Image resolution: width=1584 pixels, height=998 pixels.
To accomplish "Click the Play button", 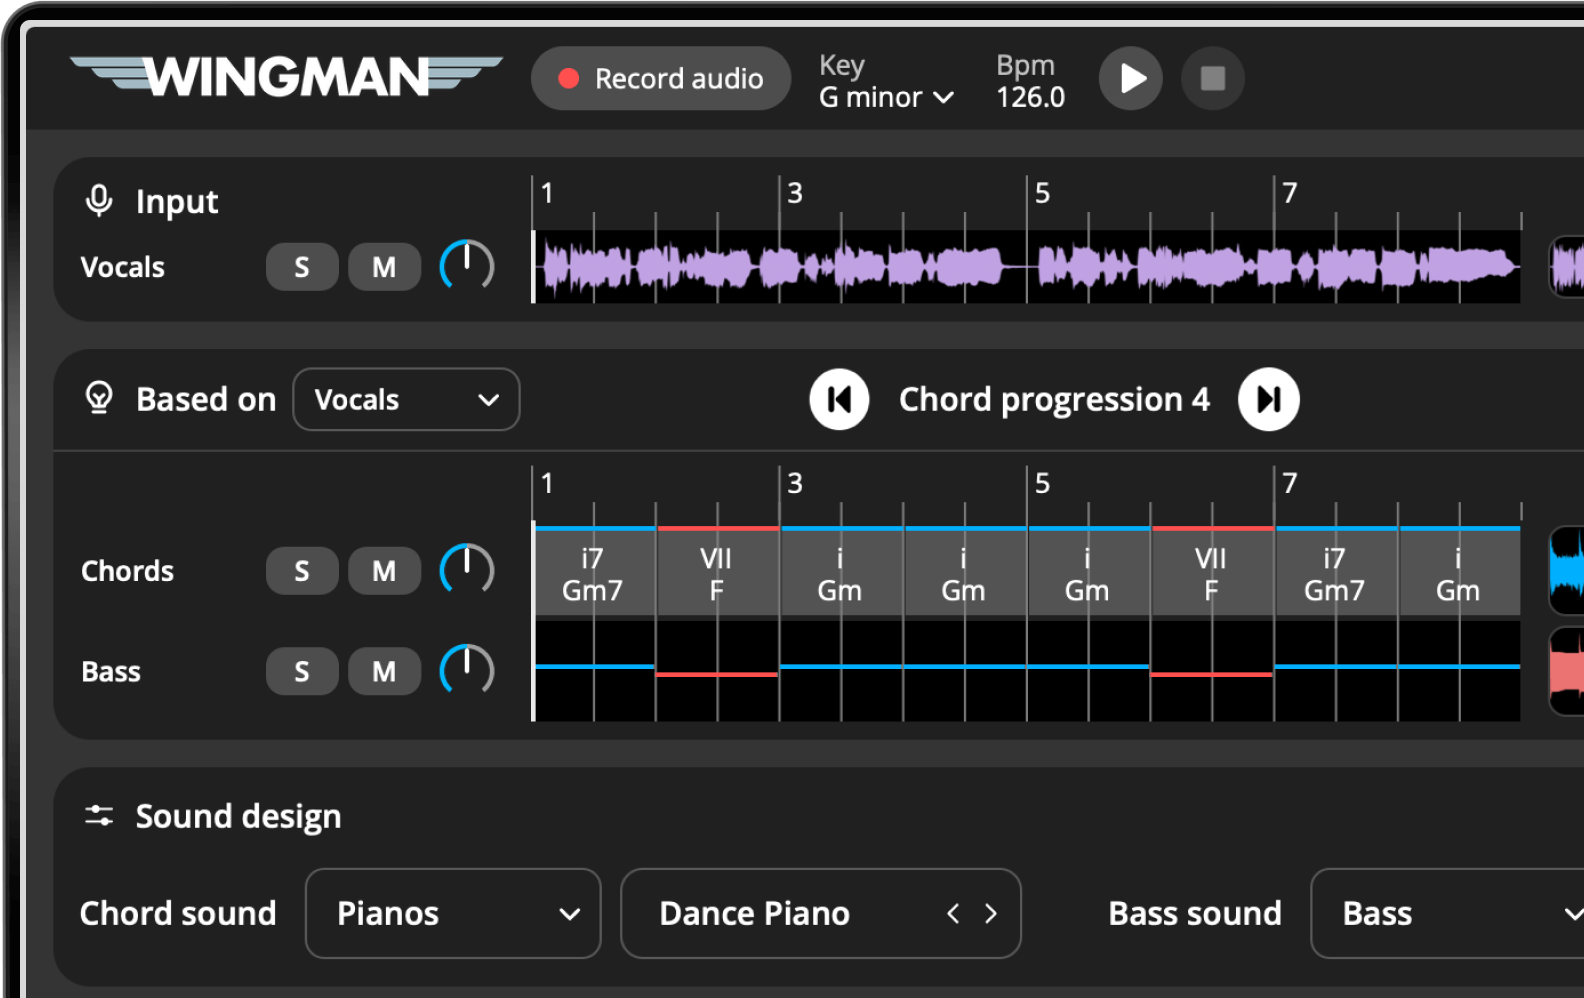I will [x=1130, y=78].
